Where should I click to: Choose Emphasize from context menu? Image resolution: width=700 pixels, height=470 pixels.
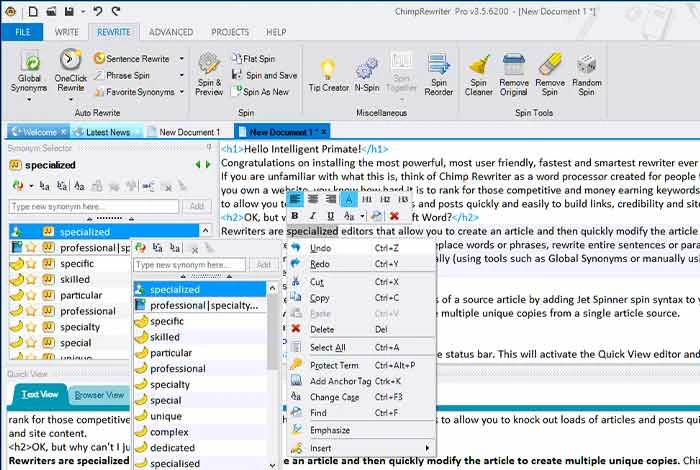pos(361,430)
